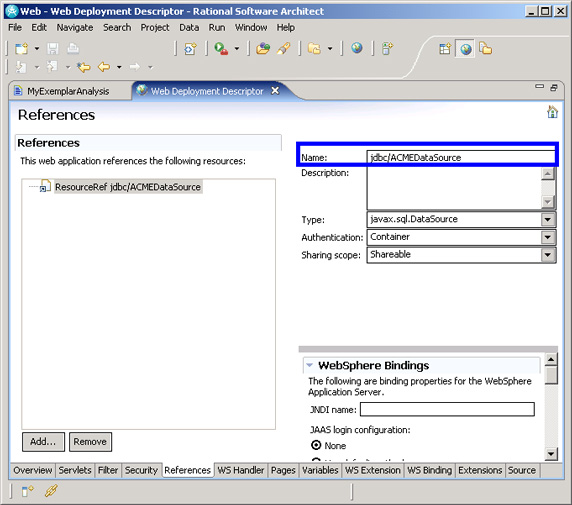Screen dimensions: 572x505
Task: Click the open type folder icon
Action: click(263, 49)
